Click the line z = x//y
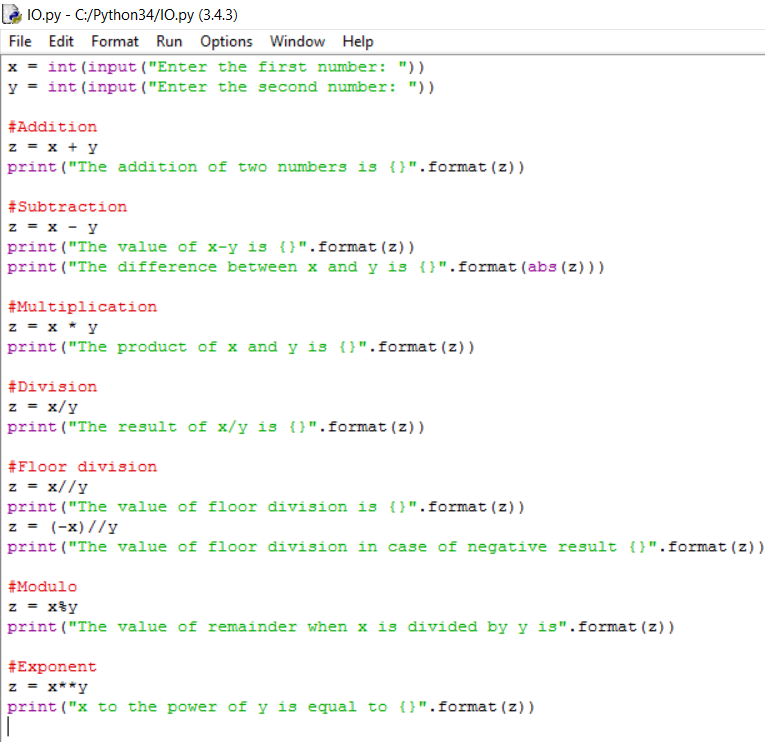765x742 pixels. tap(48, 487)
